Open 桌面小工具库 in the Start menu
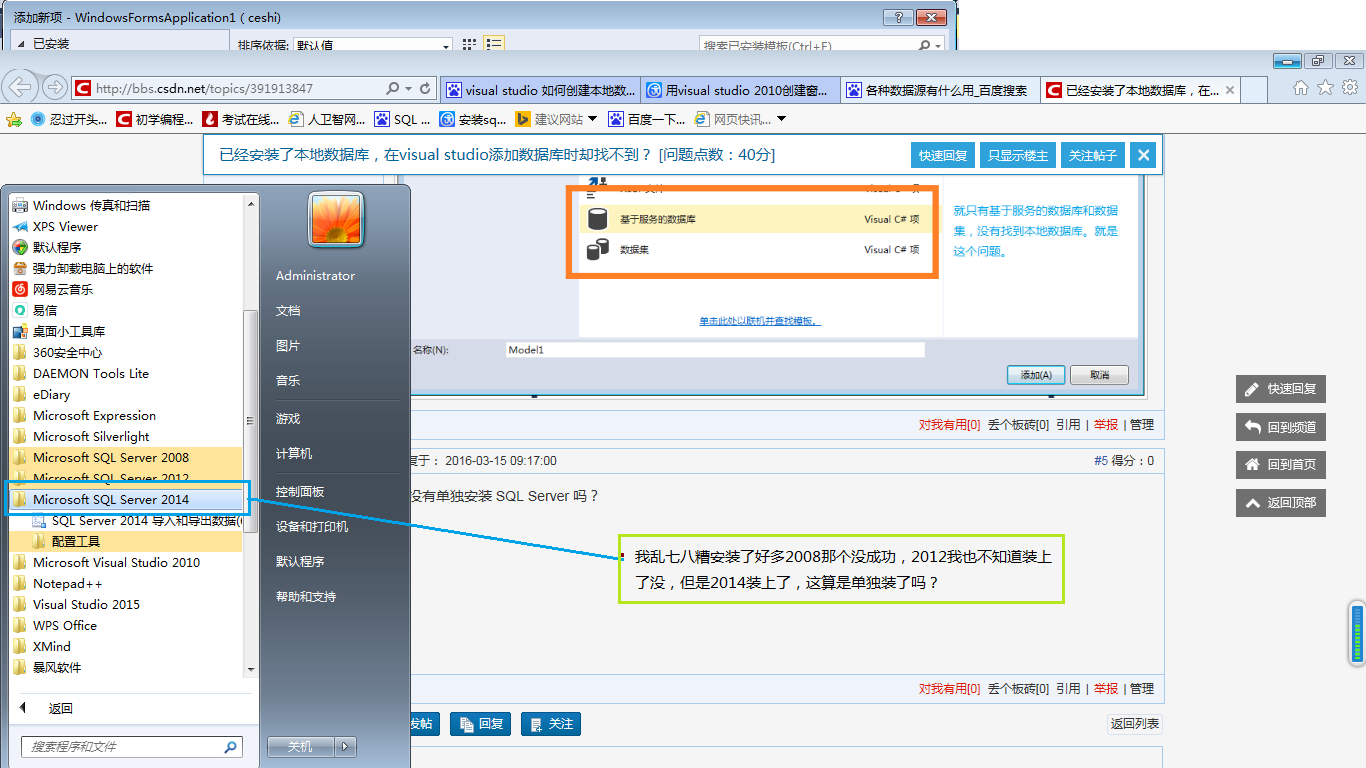Screen dimensions: 1366x768 click(x=59, y=331)
